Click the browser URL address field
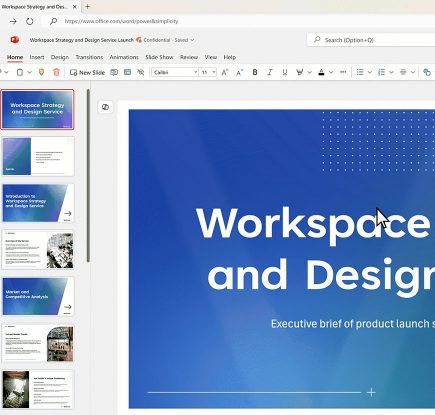The image size is (435, 415). 121,21
